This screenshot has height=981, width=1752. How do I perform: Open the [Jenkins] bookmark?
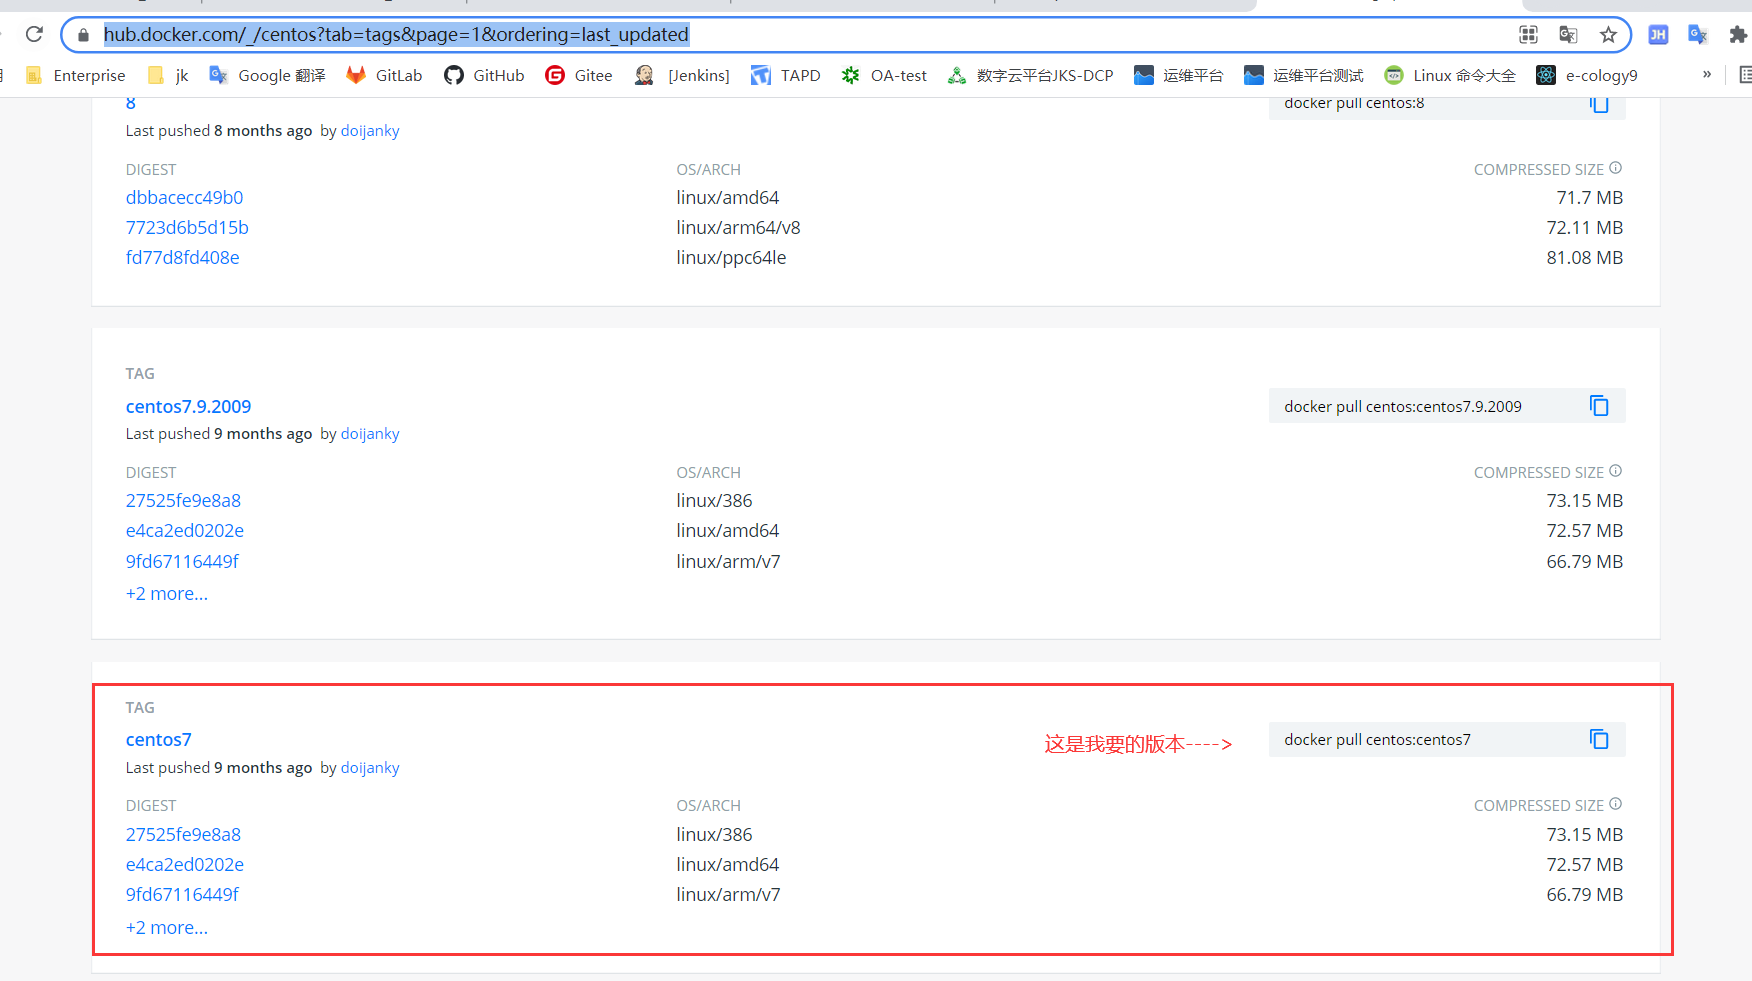point(682,75)
